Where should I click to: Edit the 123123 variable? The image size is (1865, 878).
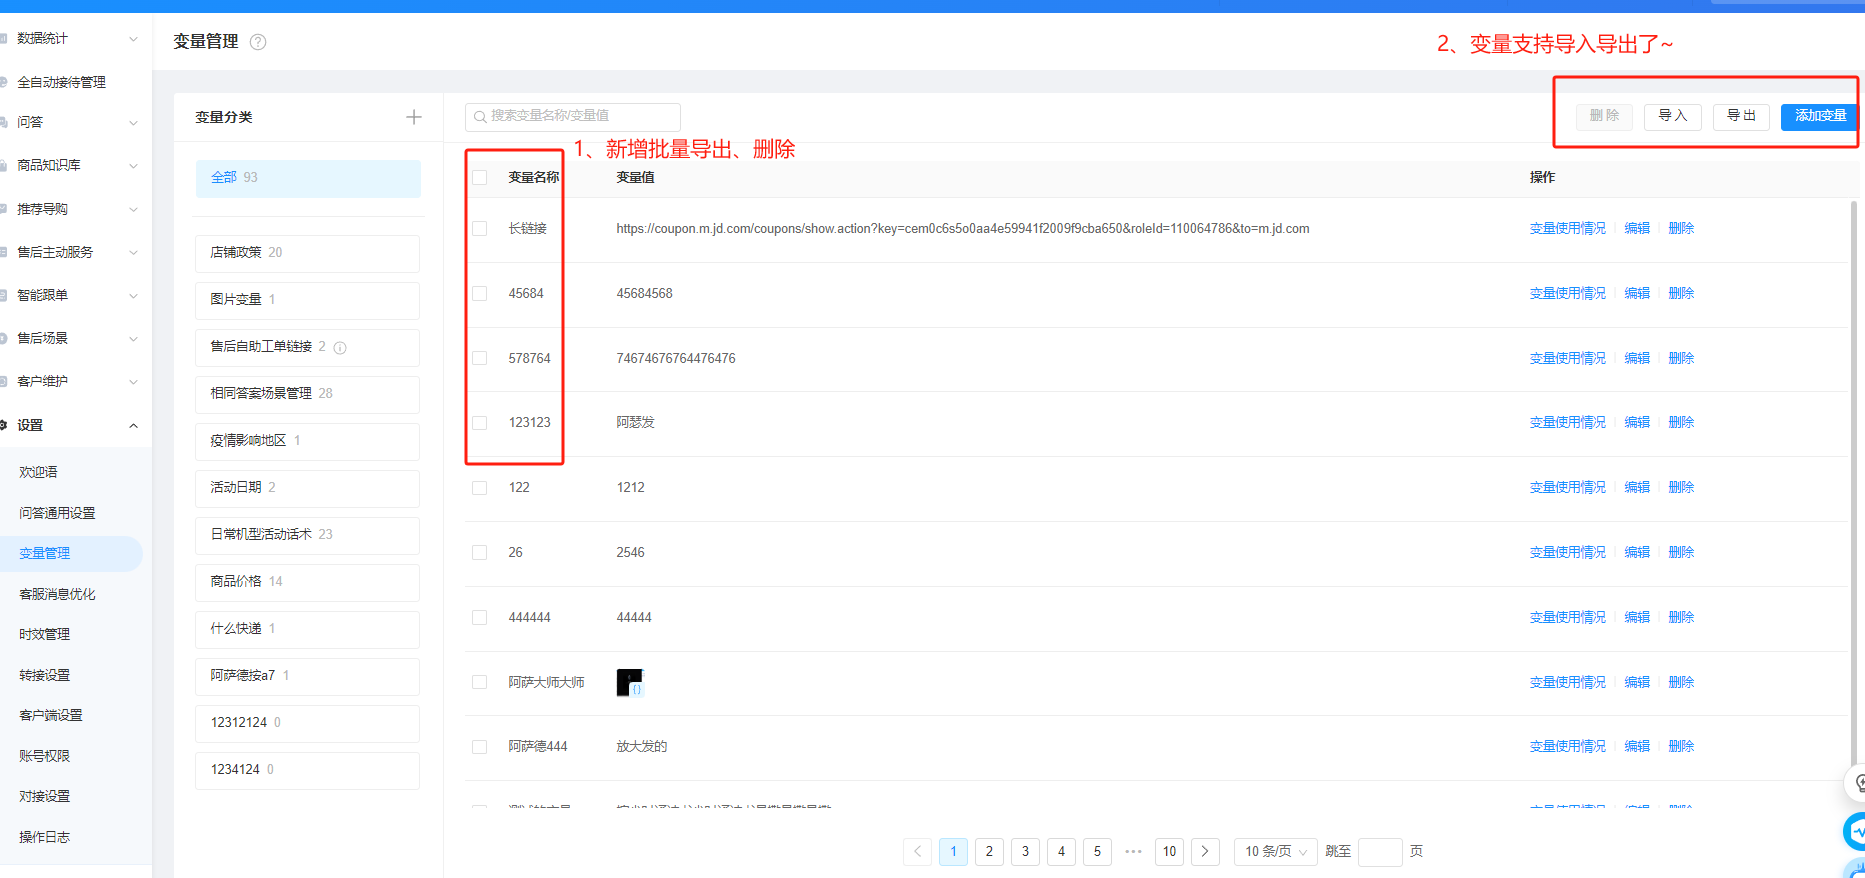[1637, 423]
